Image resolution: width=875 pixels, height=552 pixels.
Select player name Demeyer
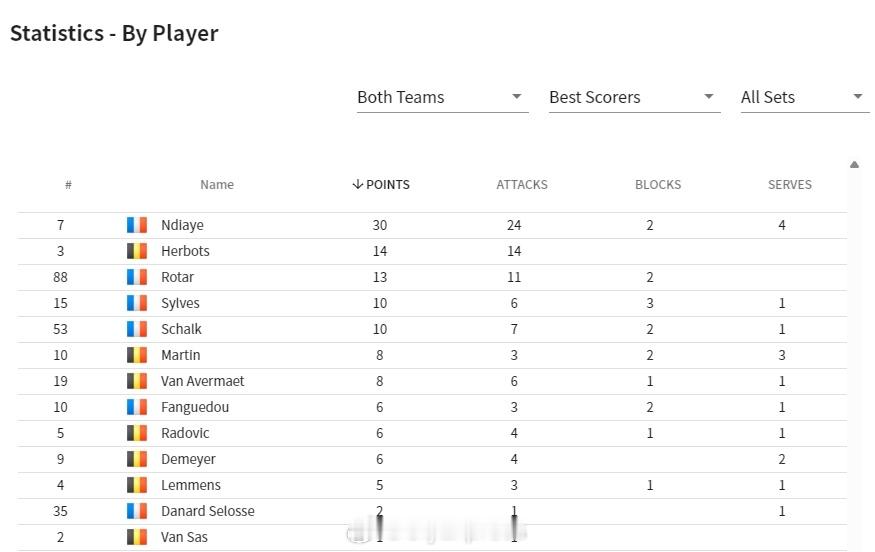188,459
